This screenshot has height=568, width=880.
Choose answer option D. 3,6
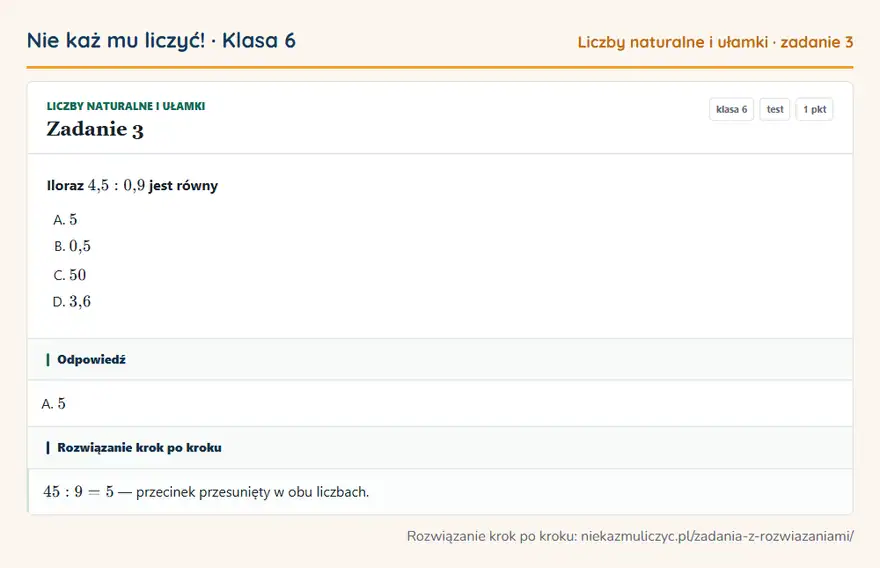click(x=72, y=302)
